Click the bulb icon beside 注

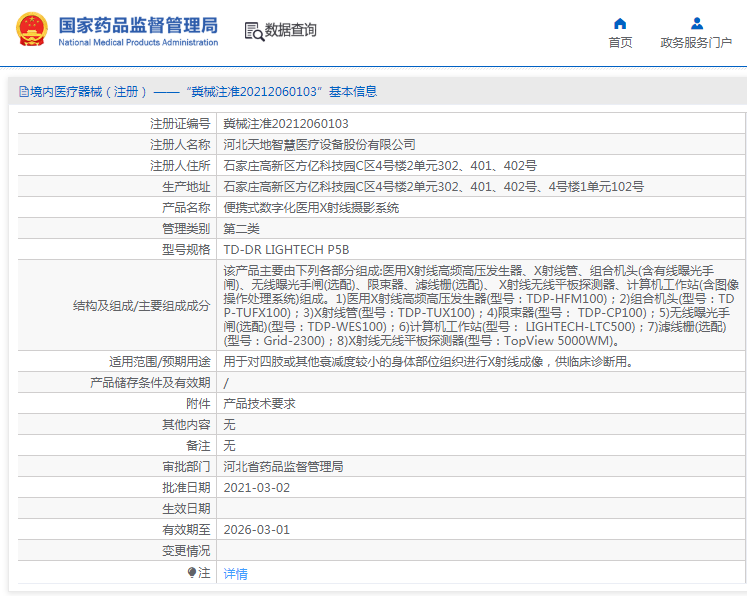pos(192,572)
